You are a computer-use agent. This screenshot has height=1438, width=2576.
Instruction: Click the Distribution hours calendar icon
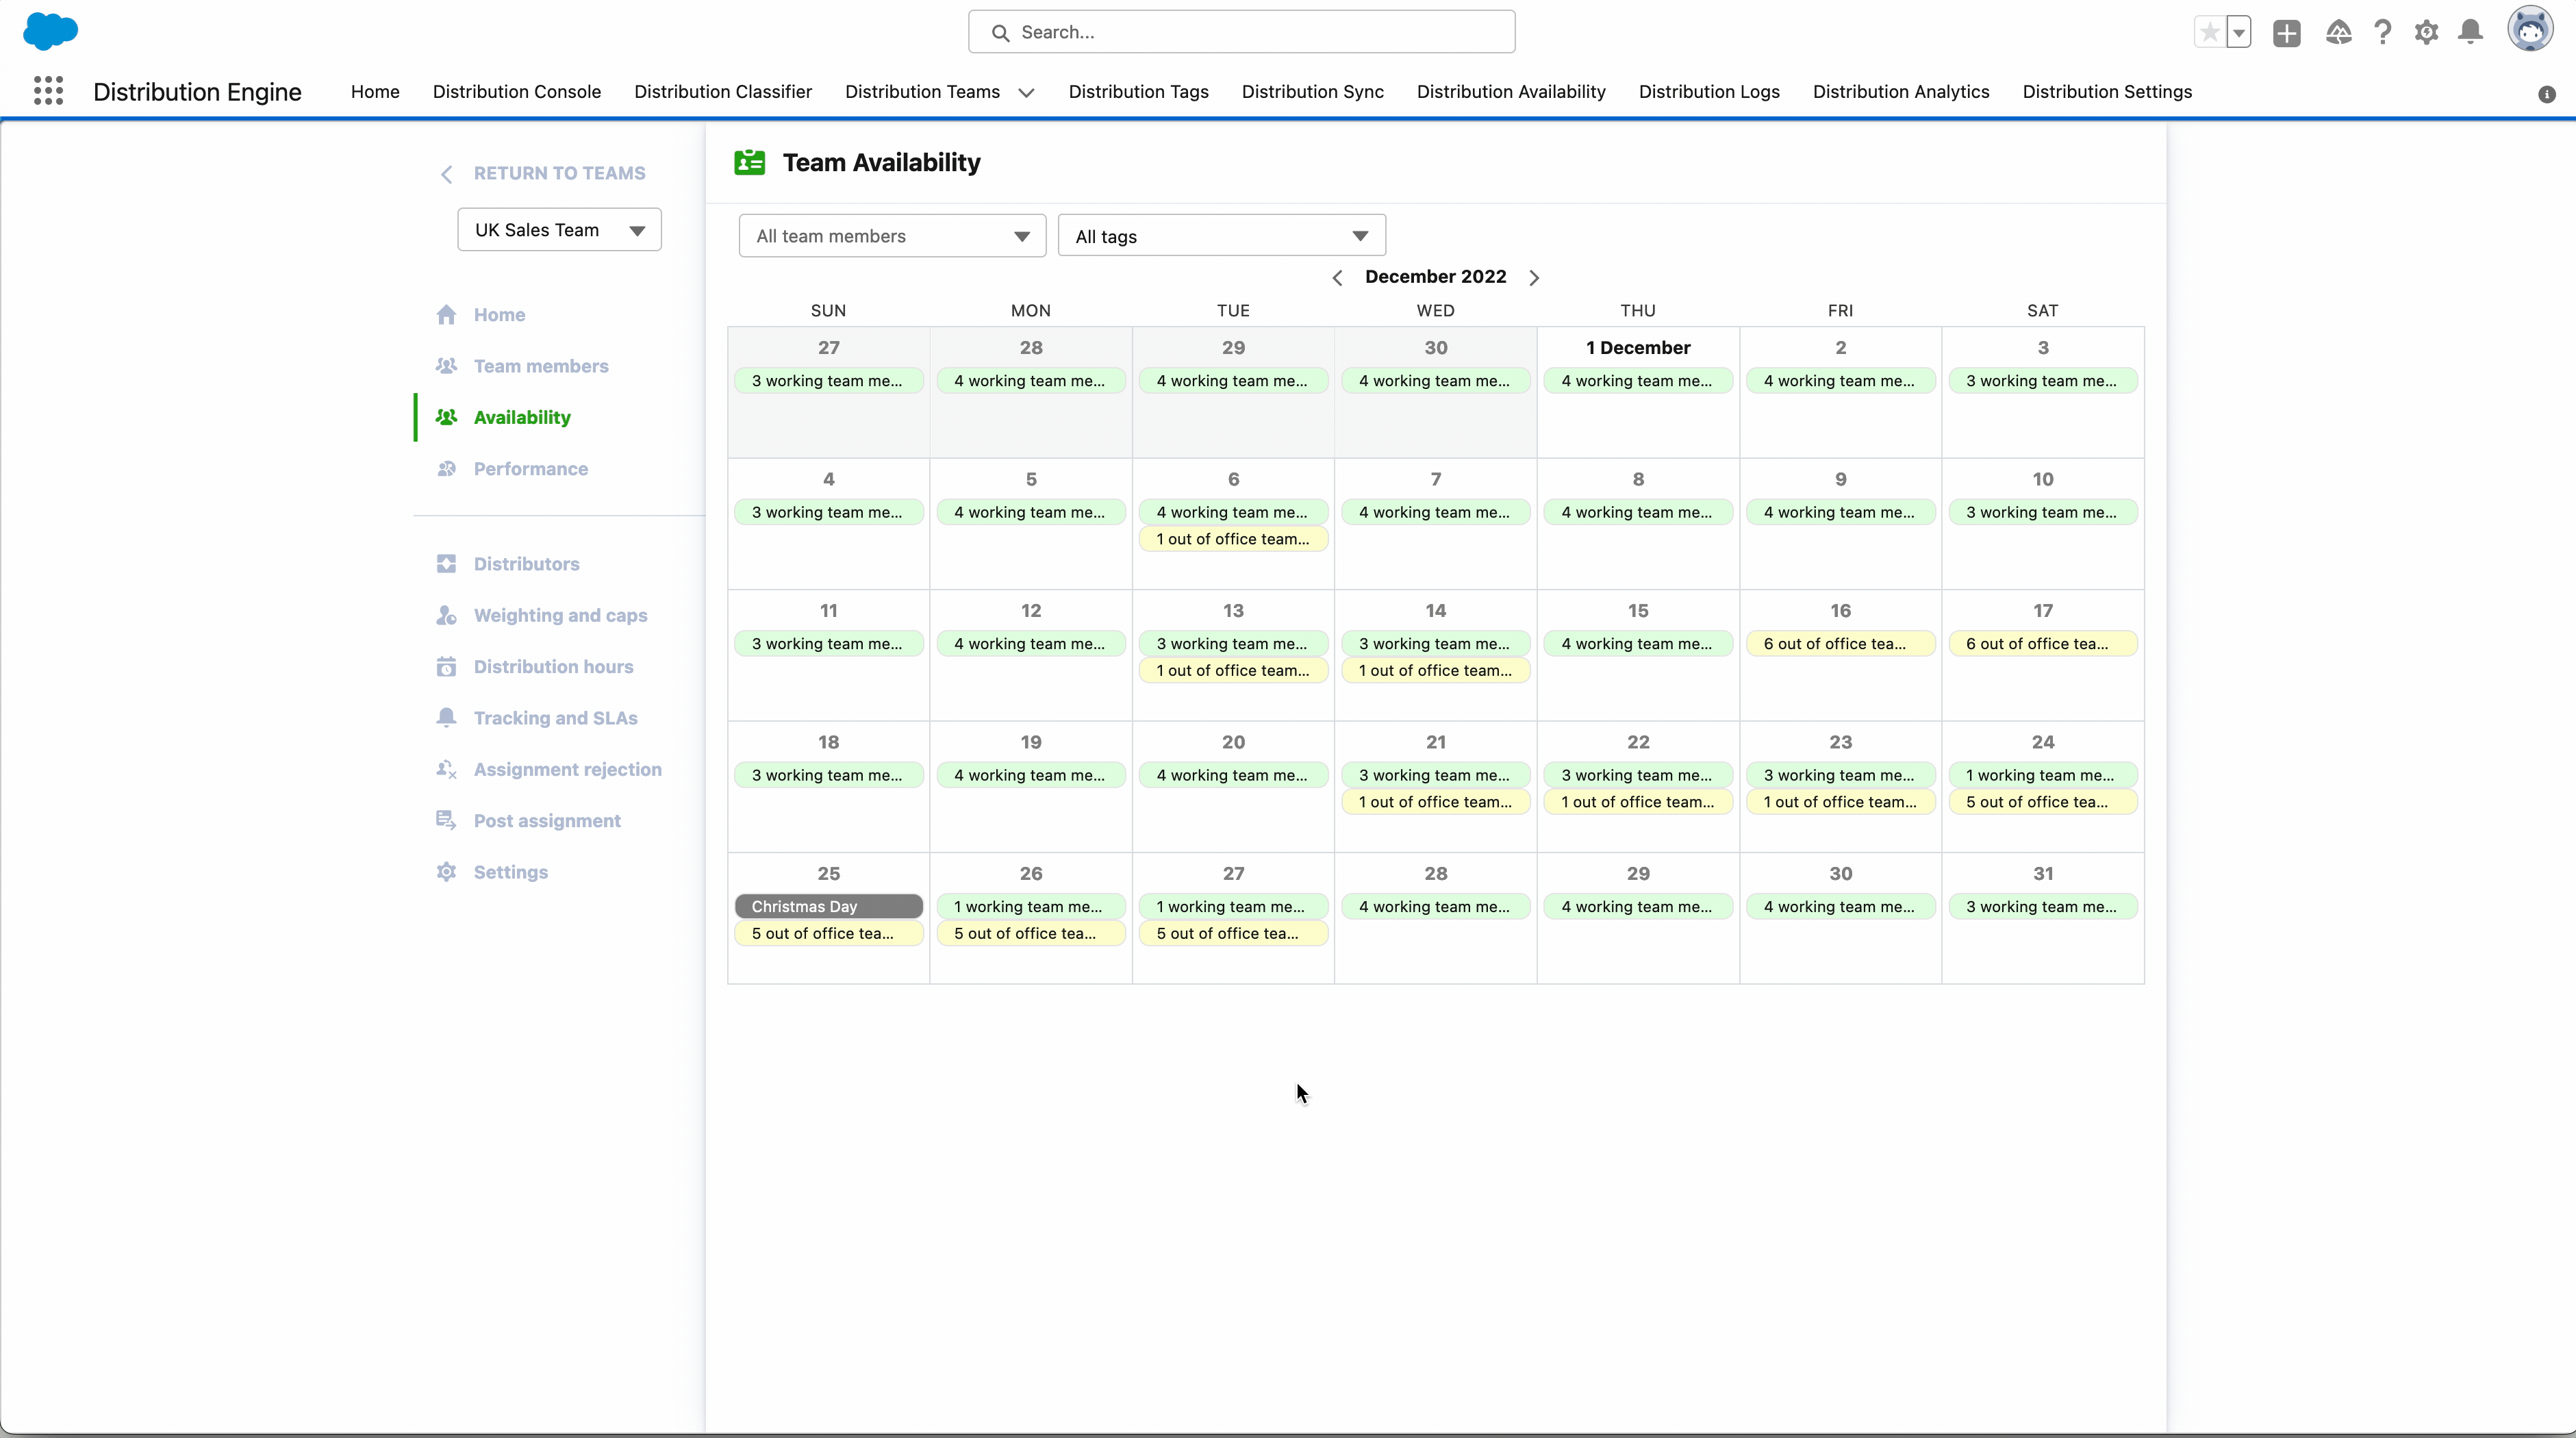click(446, 666)
